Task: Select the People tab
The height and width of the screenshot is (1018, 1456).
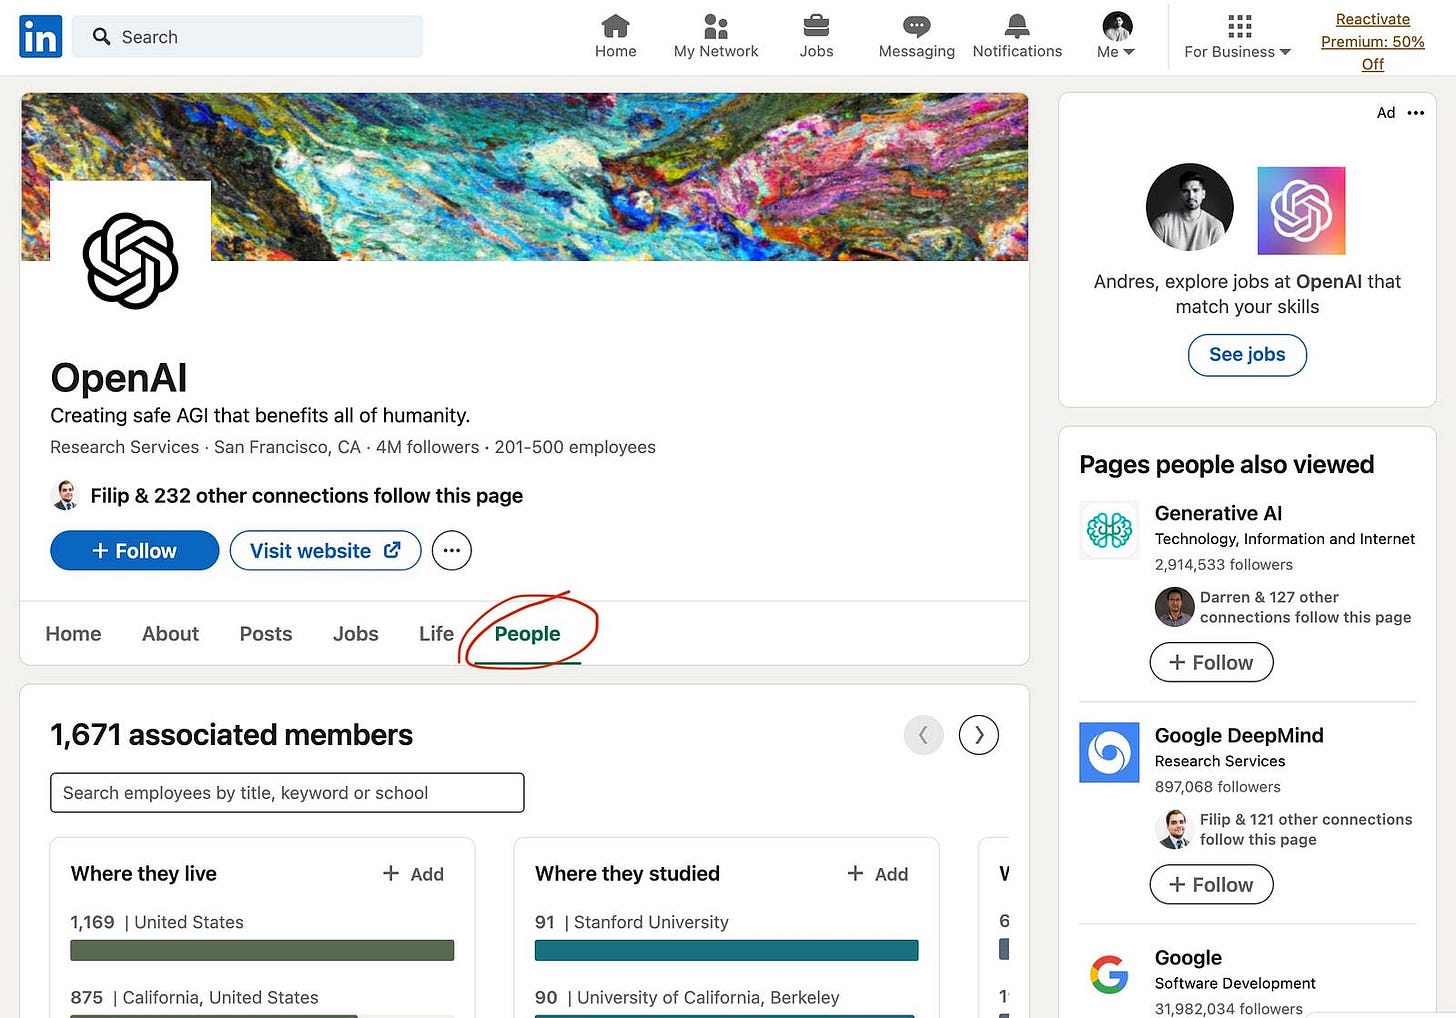Action: click(527, 634)
